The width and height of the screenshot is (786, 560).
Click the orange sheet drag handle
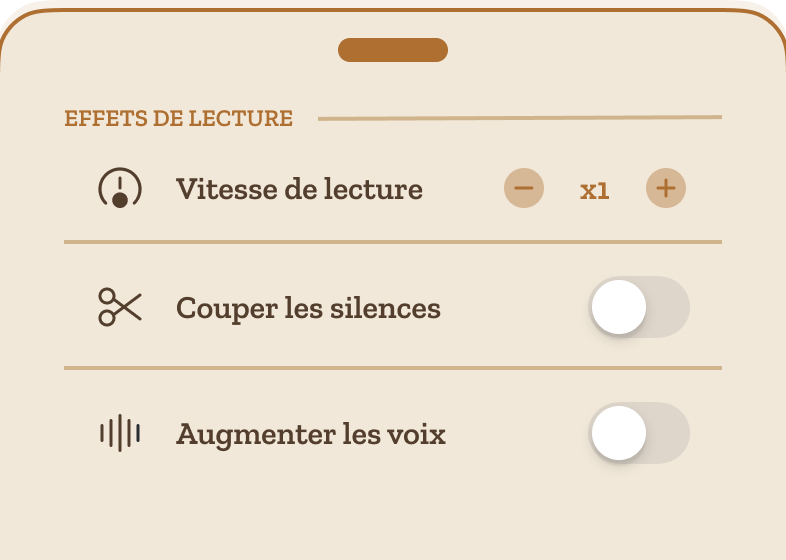(393, 50)
